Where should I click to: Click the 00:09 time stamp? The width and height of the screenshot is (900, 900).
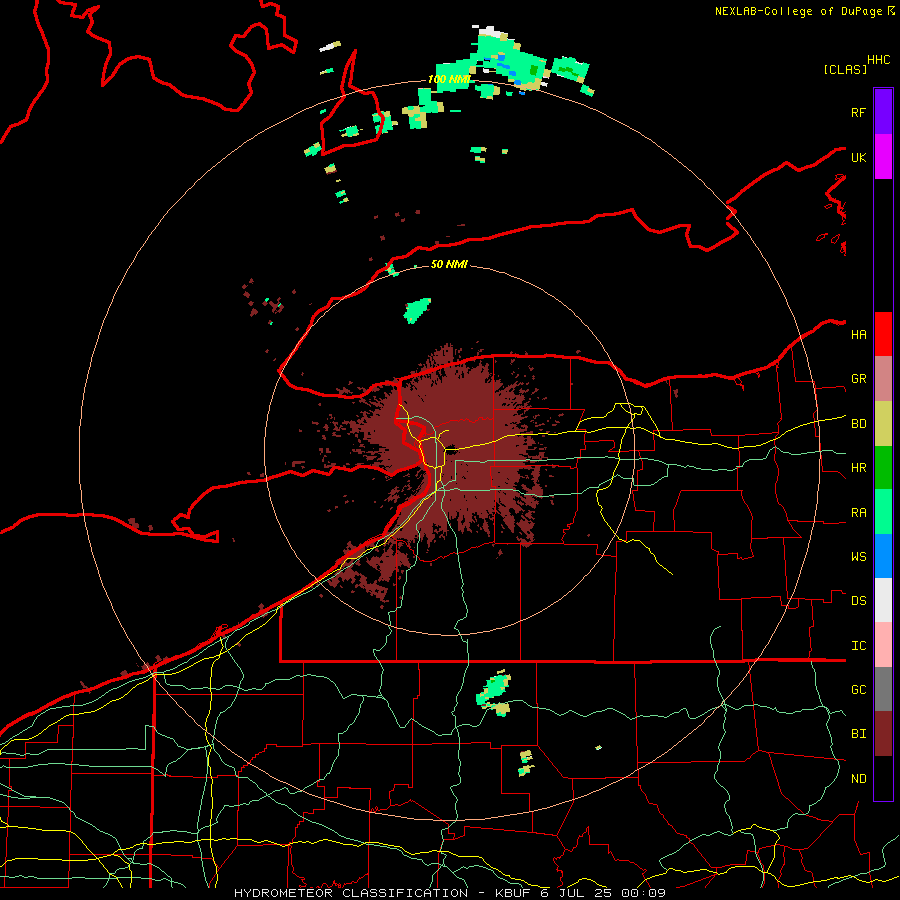(x=643, y=893)
